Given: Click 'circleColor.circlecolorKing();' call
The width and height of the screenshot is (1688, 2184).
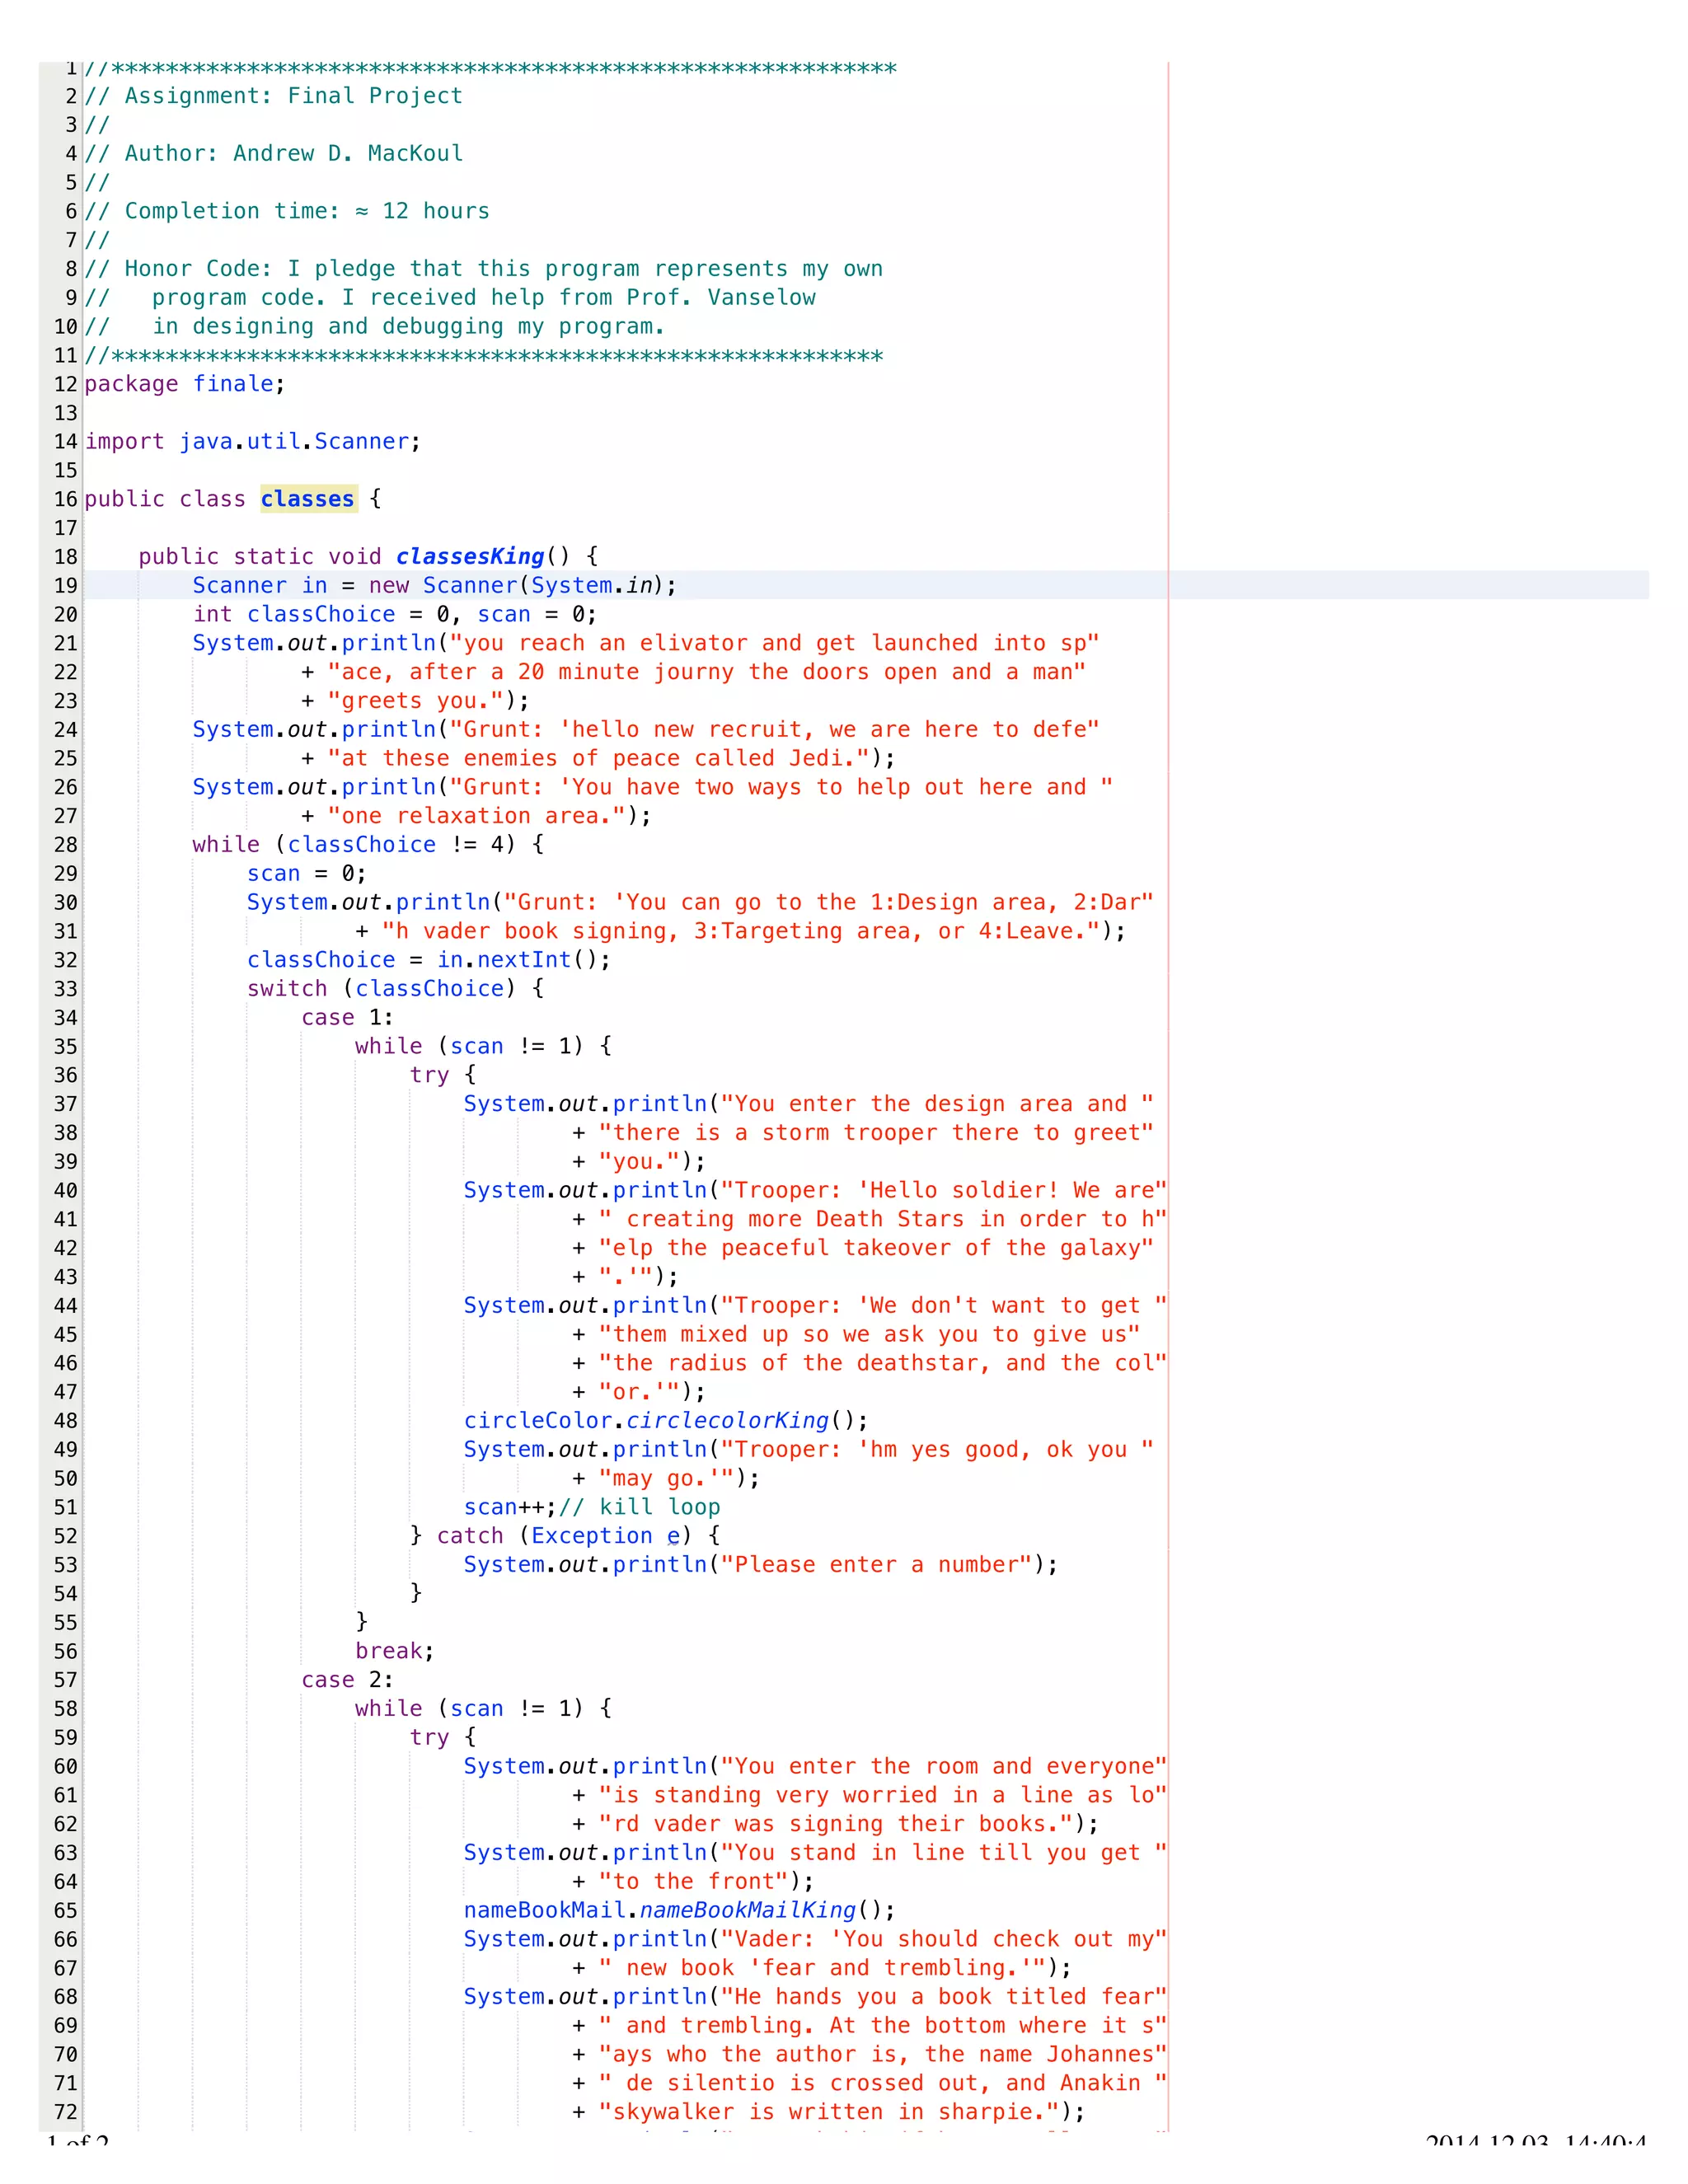Looking at the screenshot, I should (666, 1421).
